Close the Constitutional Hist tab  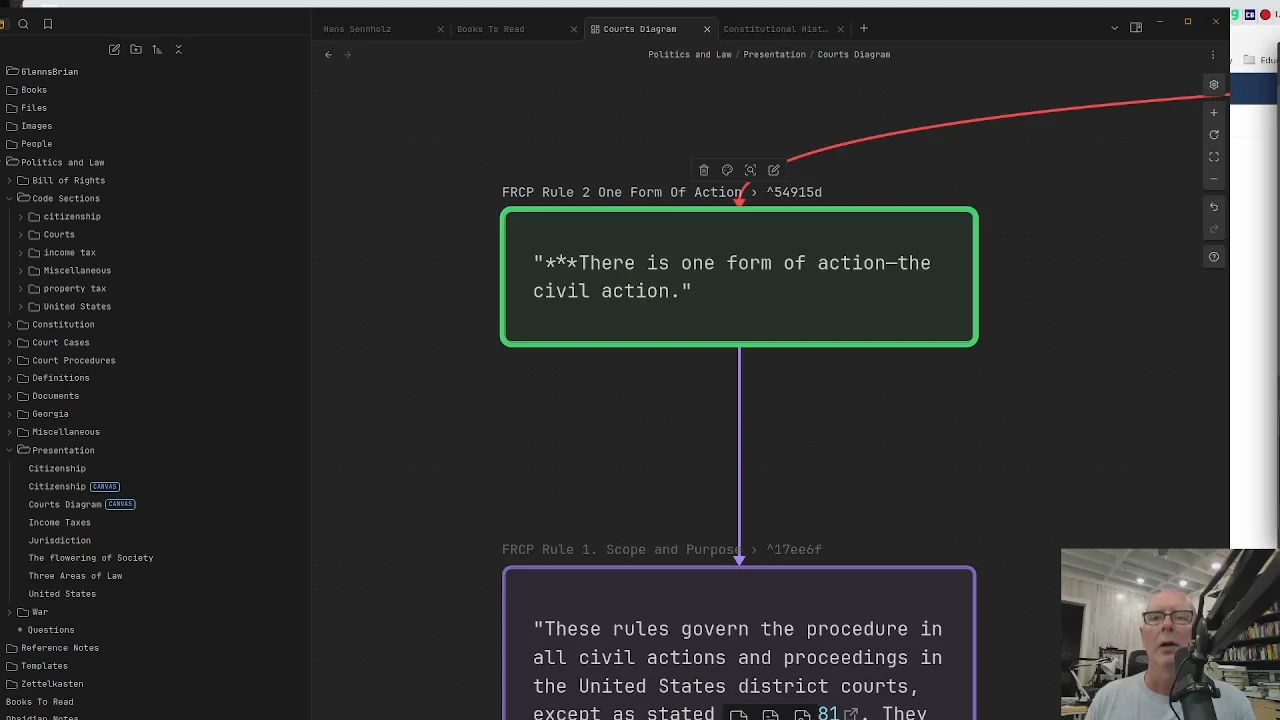(x=840, y=29)
